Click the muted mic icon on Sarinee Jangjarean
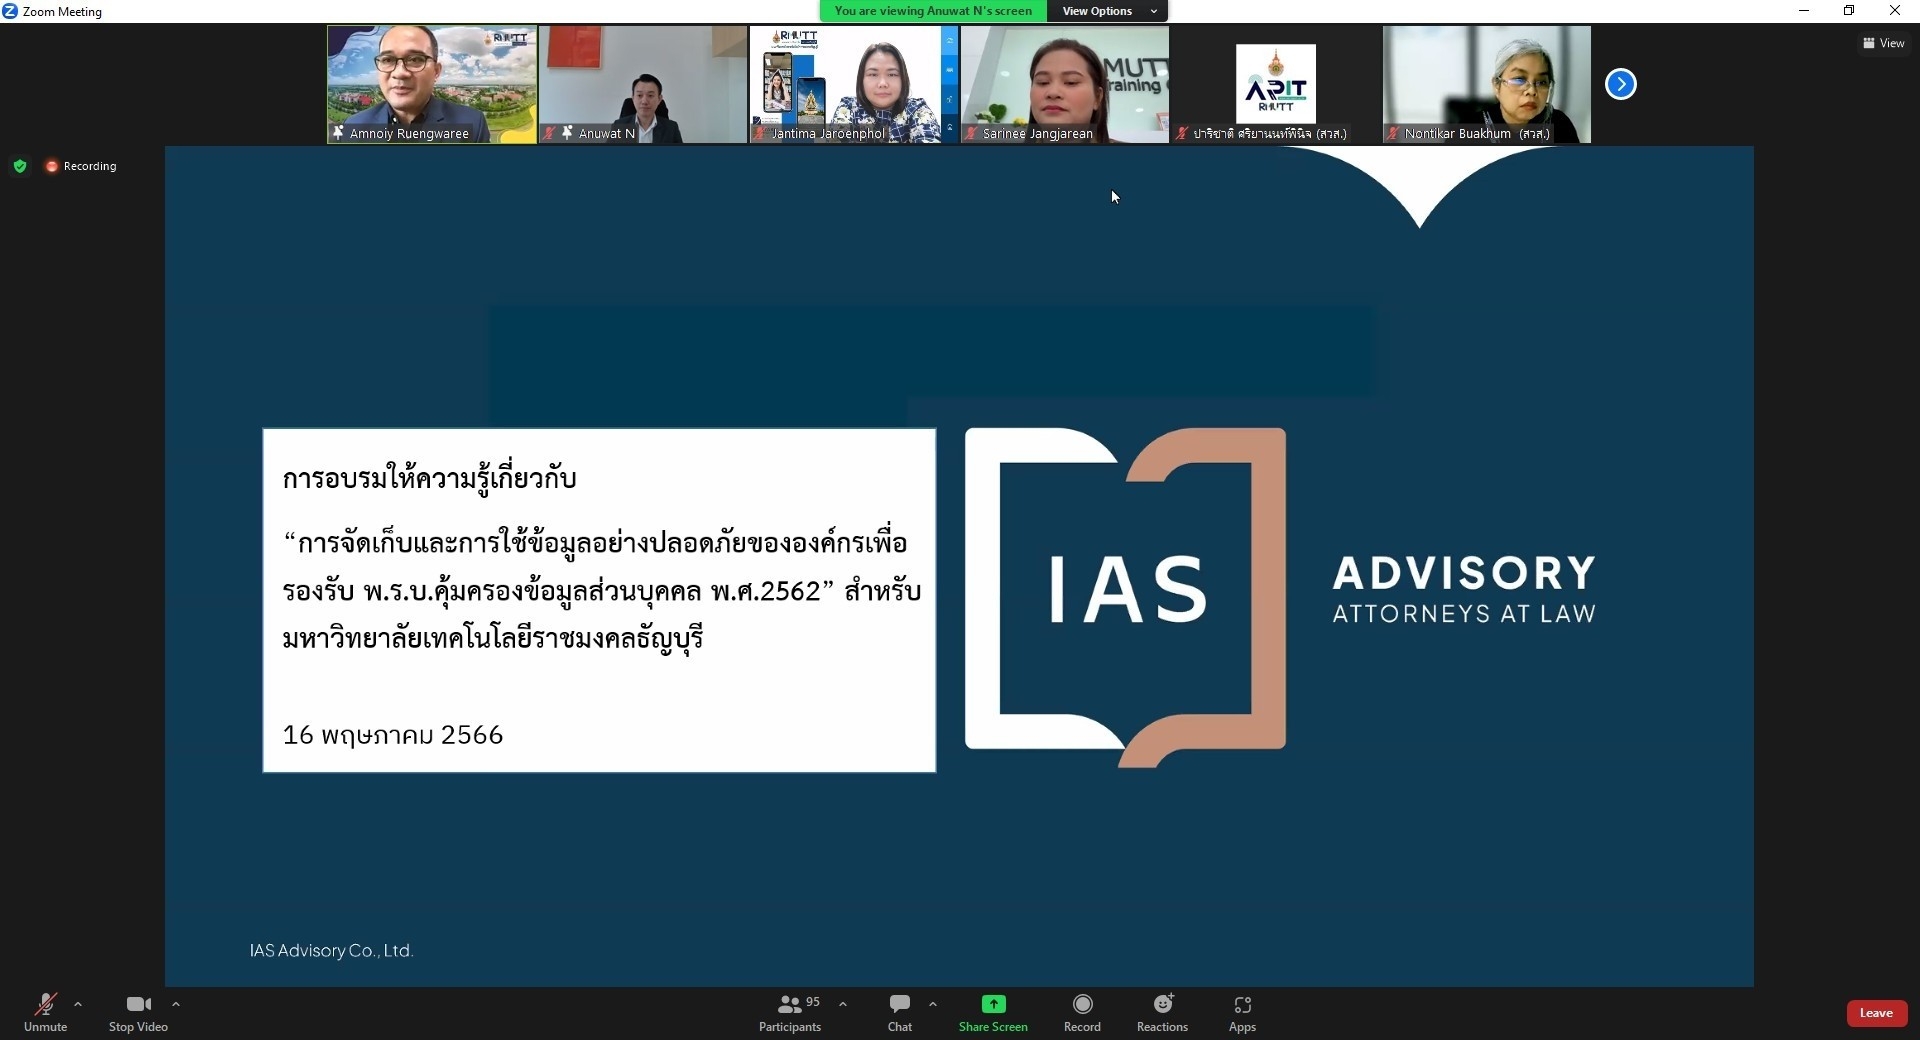 [971, 133]
